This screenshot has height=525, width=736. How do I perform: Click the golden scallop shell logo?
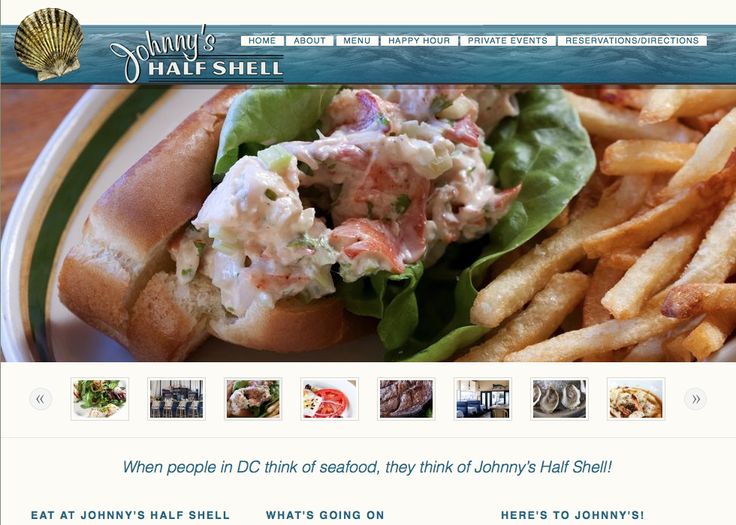(x=49, y=44)
